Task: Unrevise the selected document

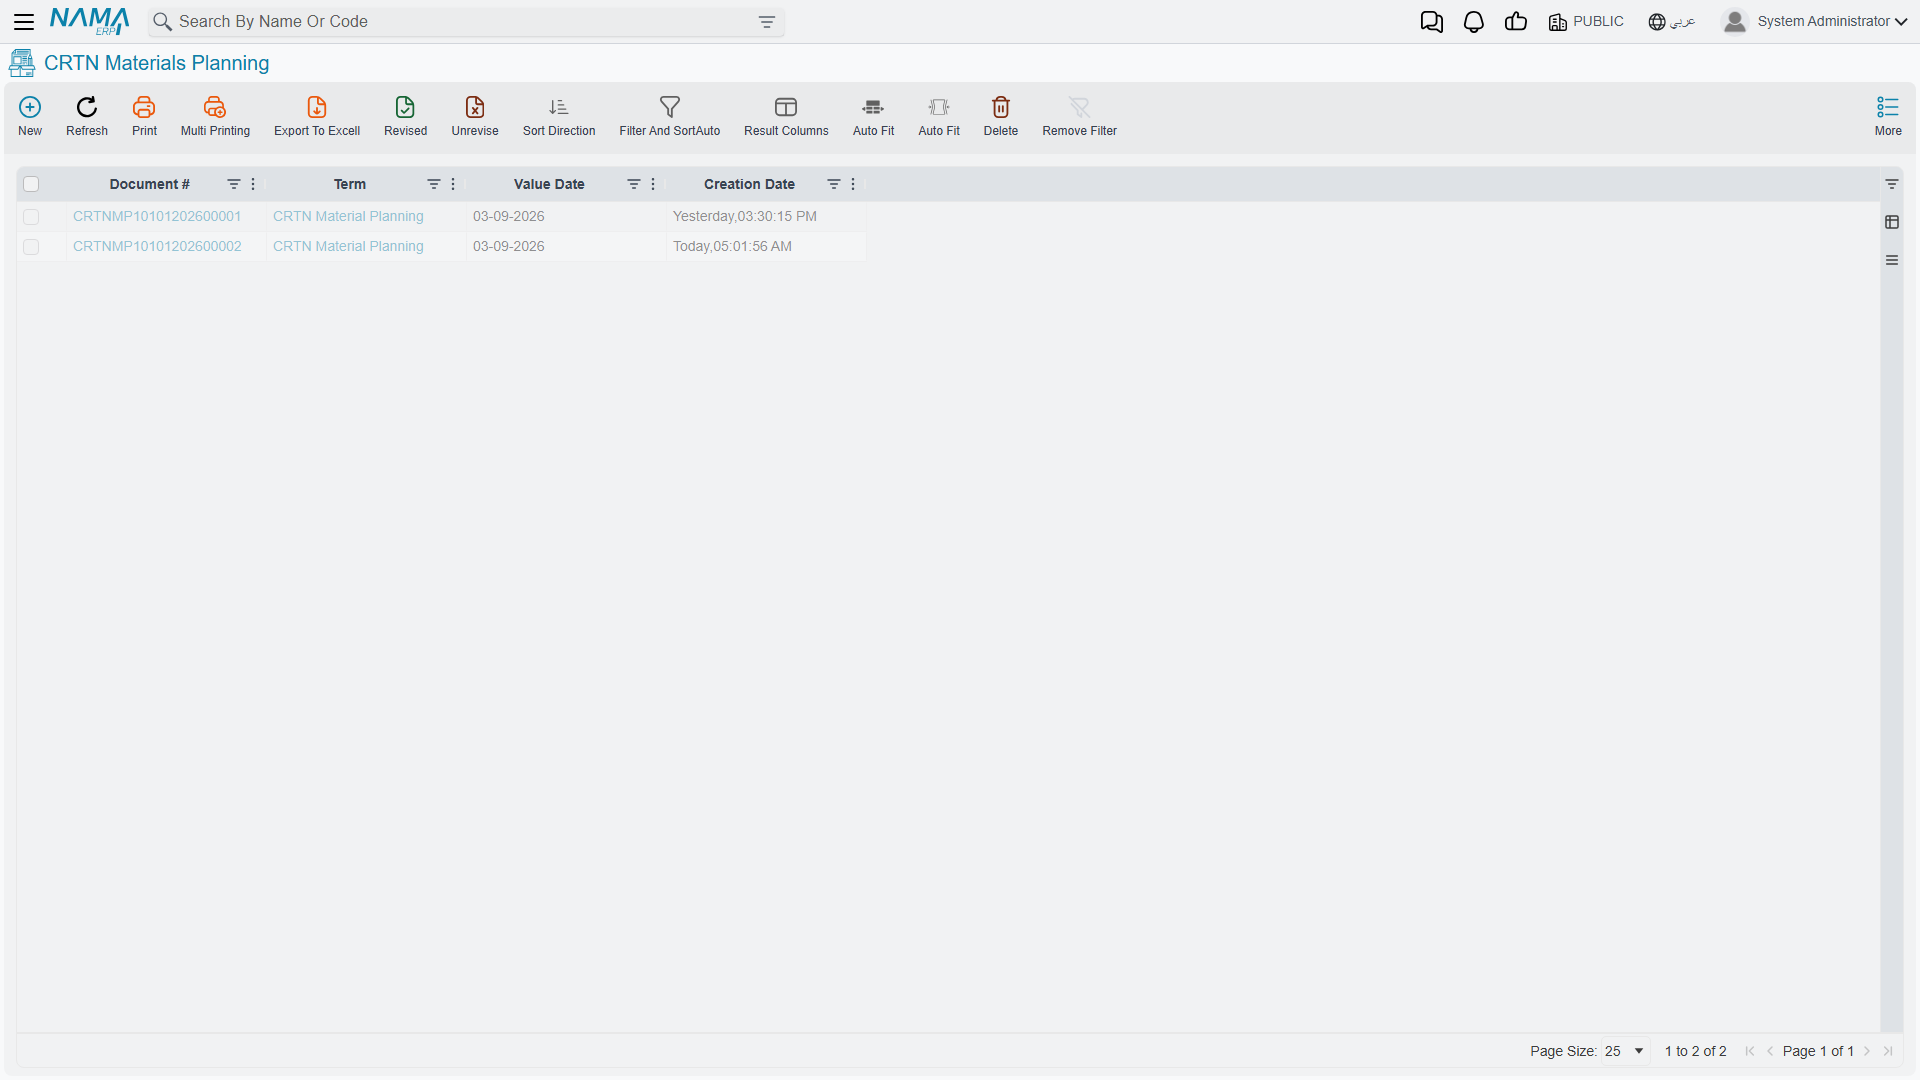Action: pyautogui.click(x=475, y=116)
